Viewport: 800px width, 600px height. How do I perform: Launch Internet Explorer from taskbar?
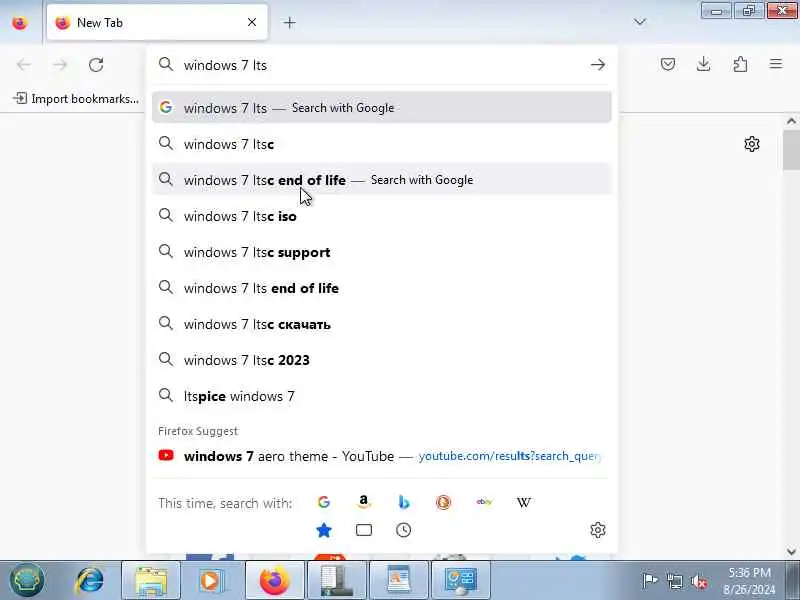[x=90, y=580]
